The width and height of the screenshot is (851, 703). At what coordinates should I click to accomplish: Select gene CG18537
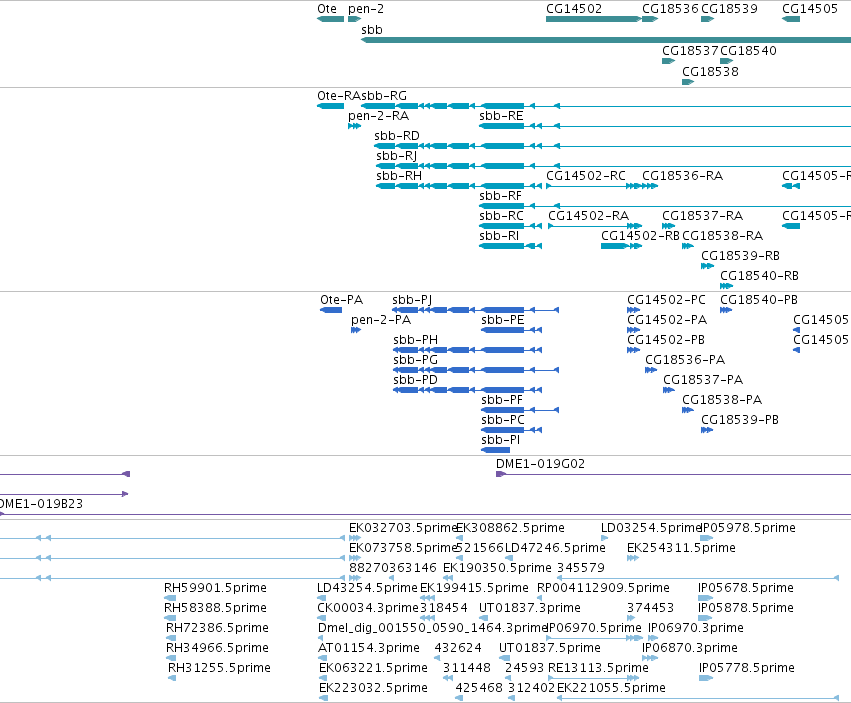[669, 61]
